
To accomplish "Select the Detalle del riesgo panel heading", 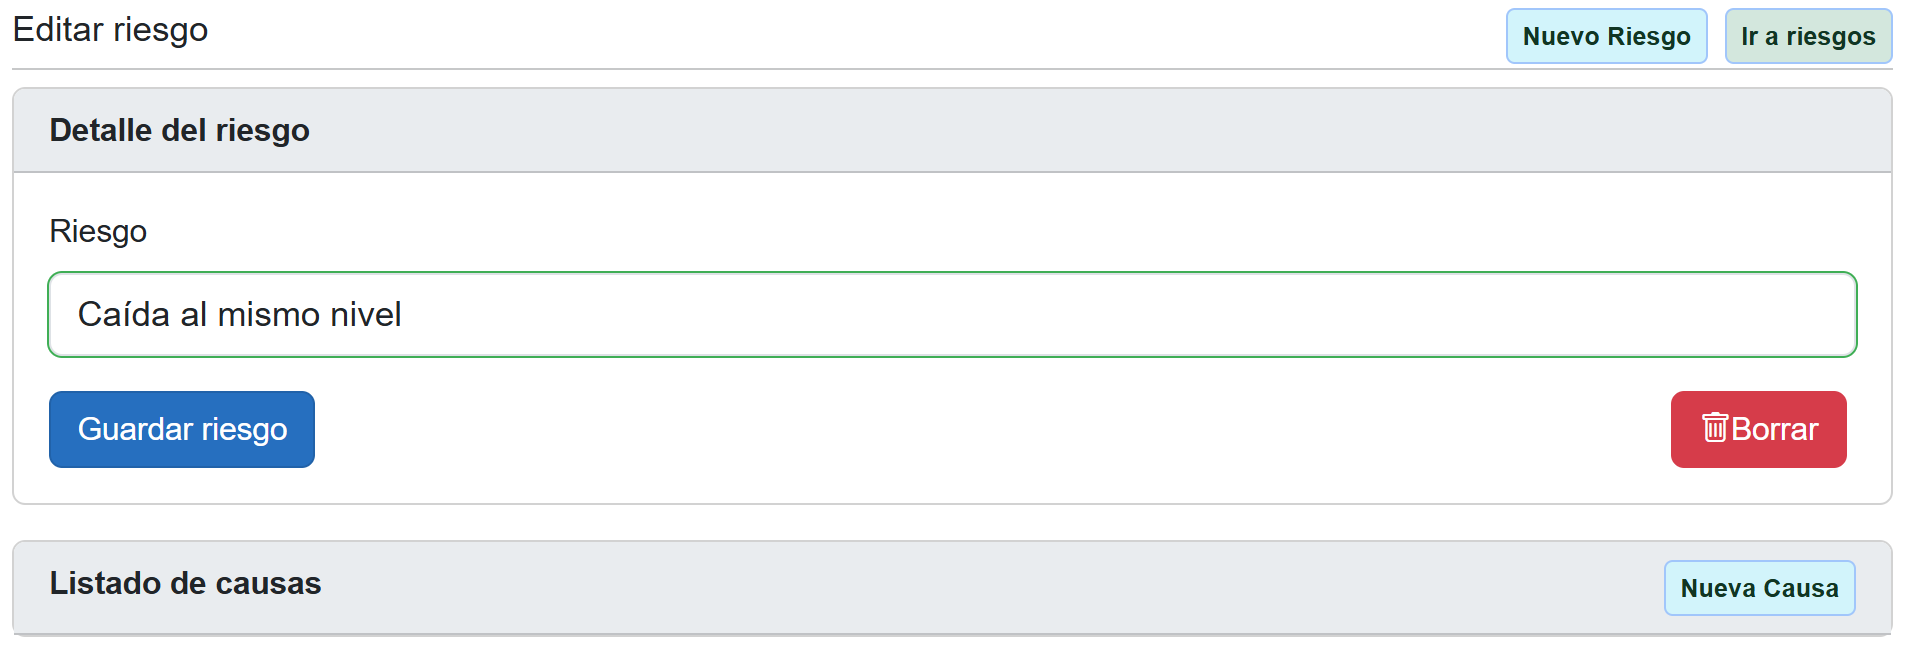I will click(x=180, y=131).
